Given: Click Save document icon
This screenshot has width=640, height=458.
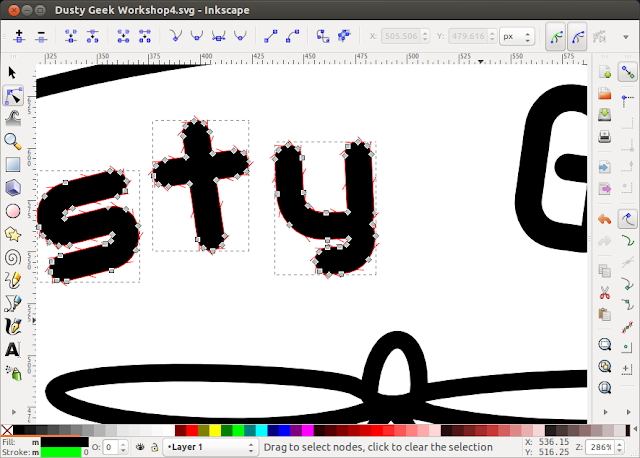Looking at the screenshot, I should point(604,115).
